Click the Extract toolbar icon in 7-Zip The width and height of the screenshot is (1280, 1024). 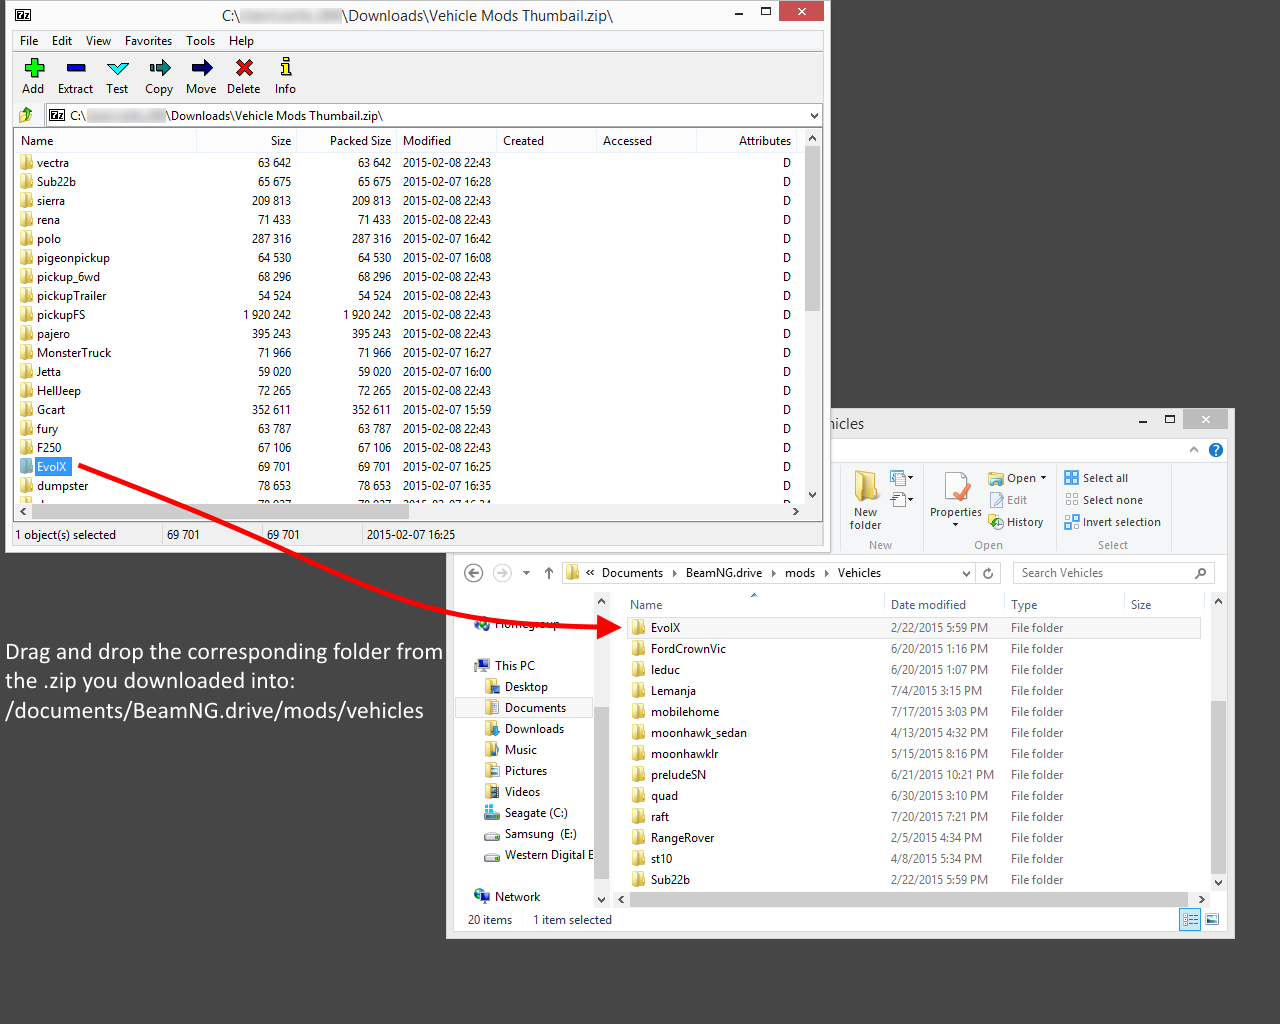tap(76, 76)
